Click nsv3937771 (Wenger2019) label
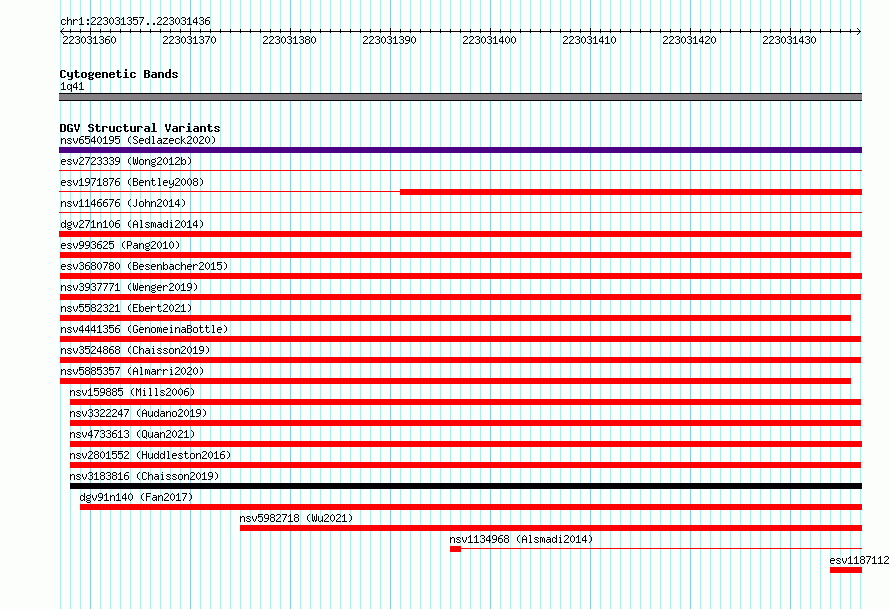890x609 pixels. pyautogui.click(x=129, y=287)
